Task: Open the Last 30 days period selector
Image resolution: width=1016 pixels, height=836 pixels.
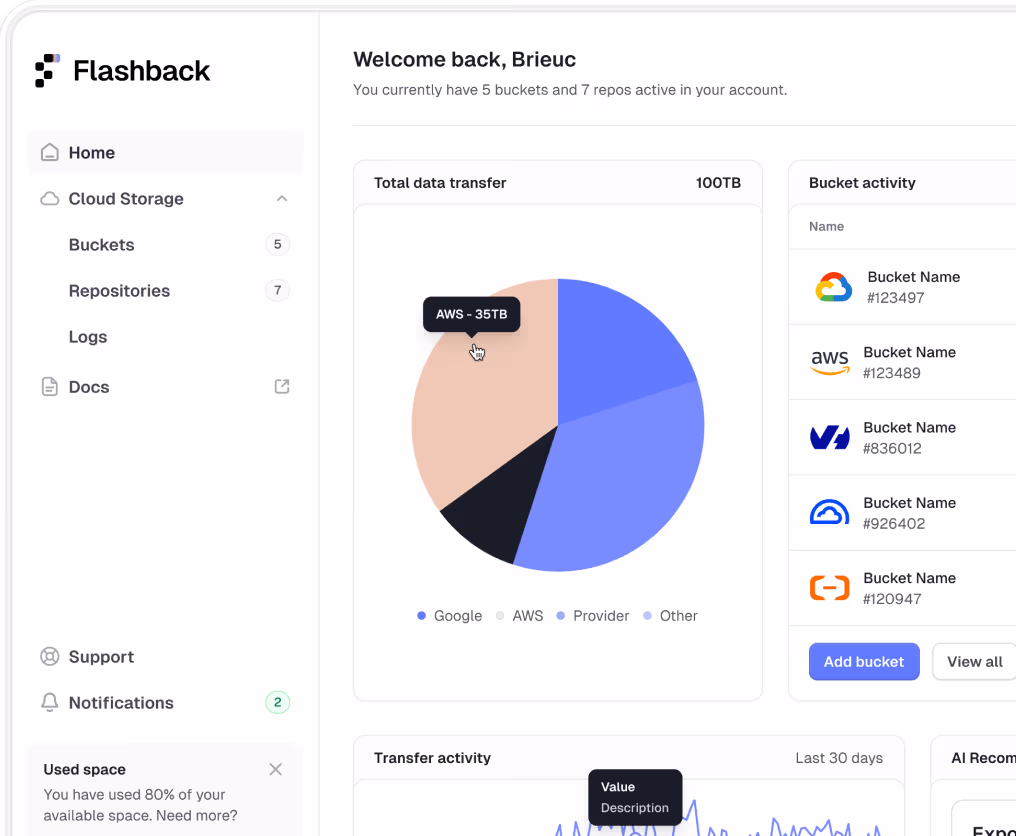Action: click(x=838, y=758)
